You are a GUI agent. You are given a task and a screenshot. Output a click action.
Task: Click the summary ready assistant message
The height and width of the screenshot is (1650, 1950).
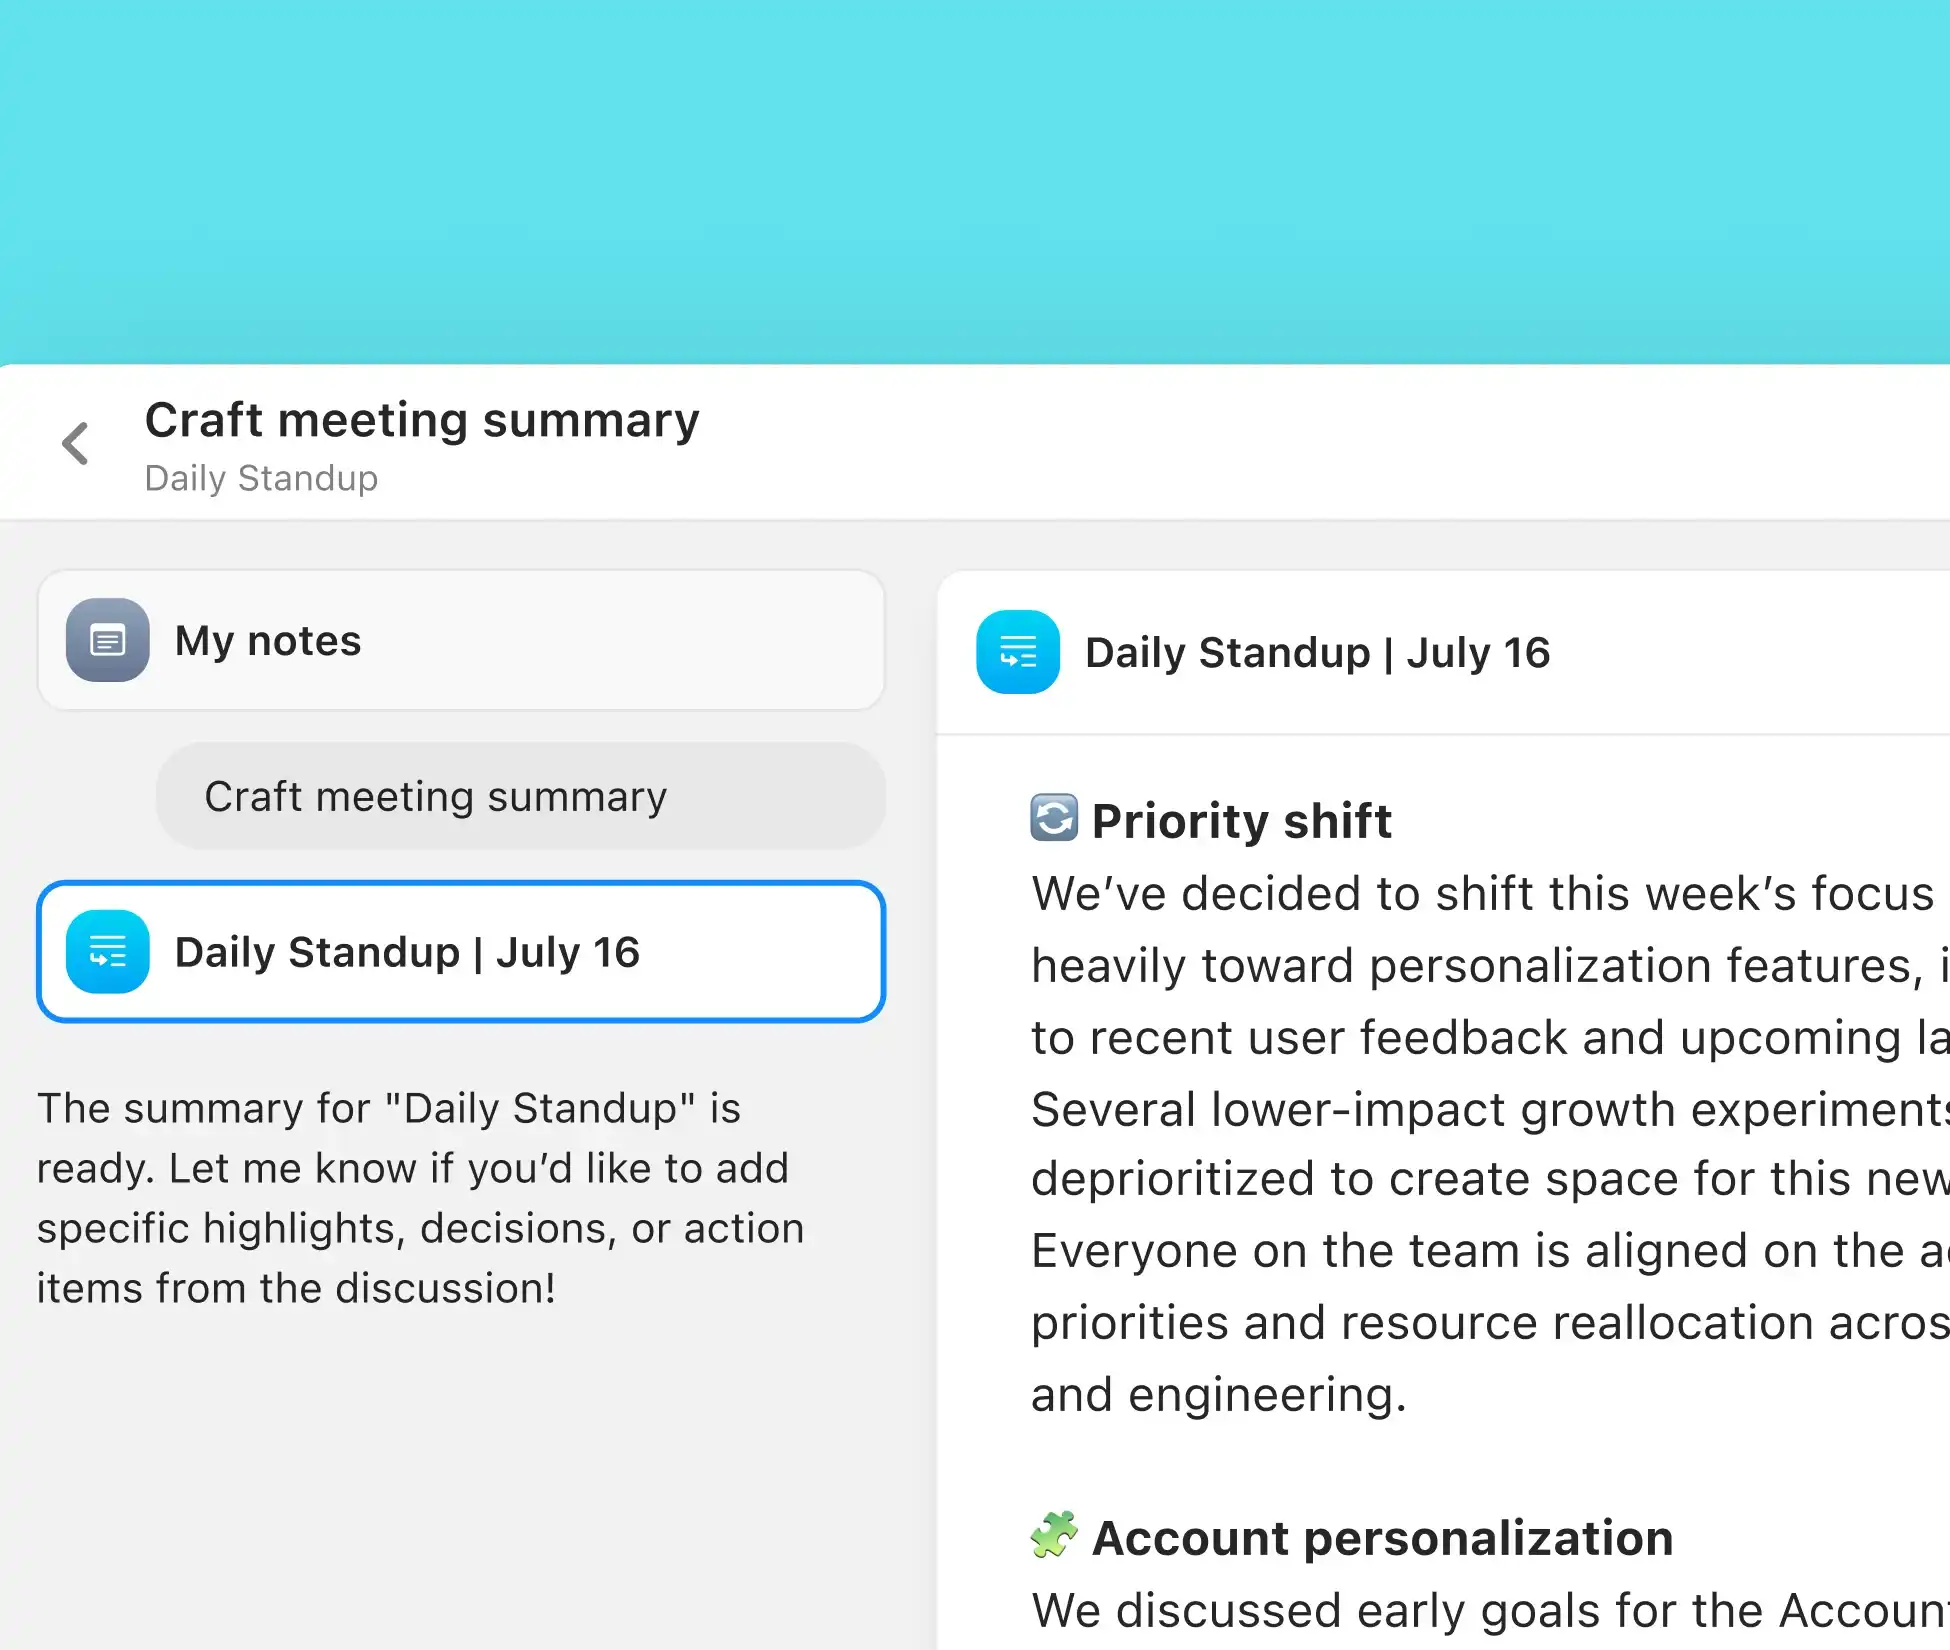pos(421,1198)
